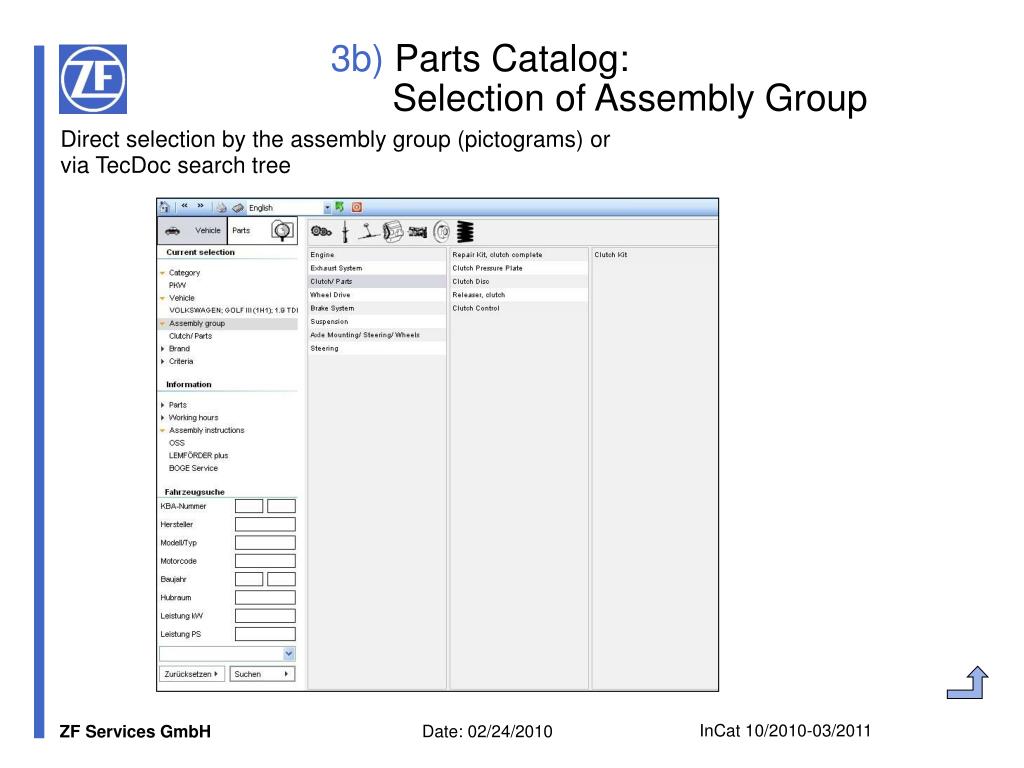Click second KBA-Nummer input field
This screenshot has height=768, width=1024.
tap(281, 506)
